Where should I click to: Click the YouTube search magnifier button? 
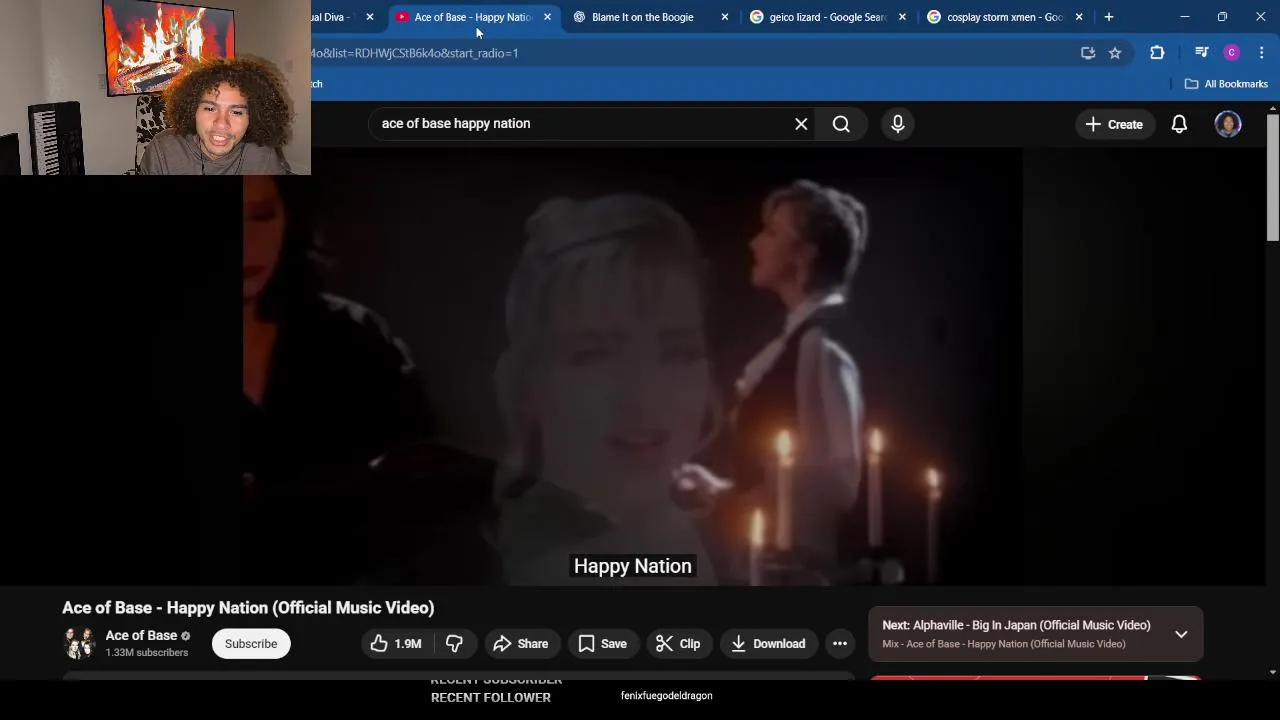[x=841, y=124]
